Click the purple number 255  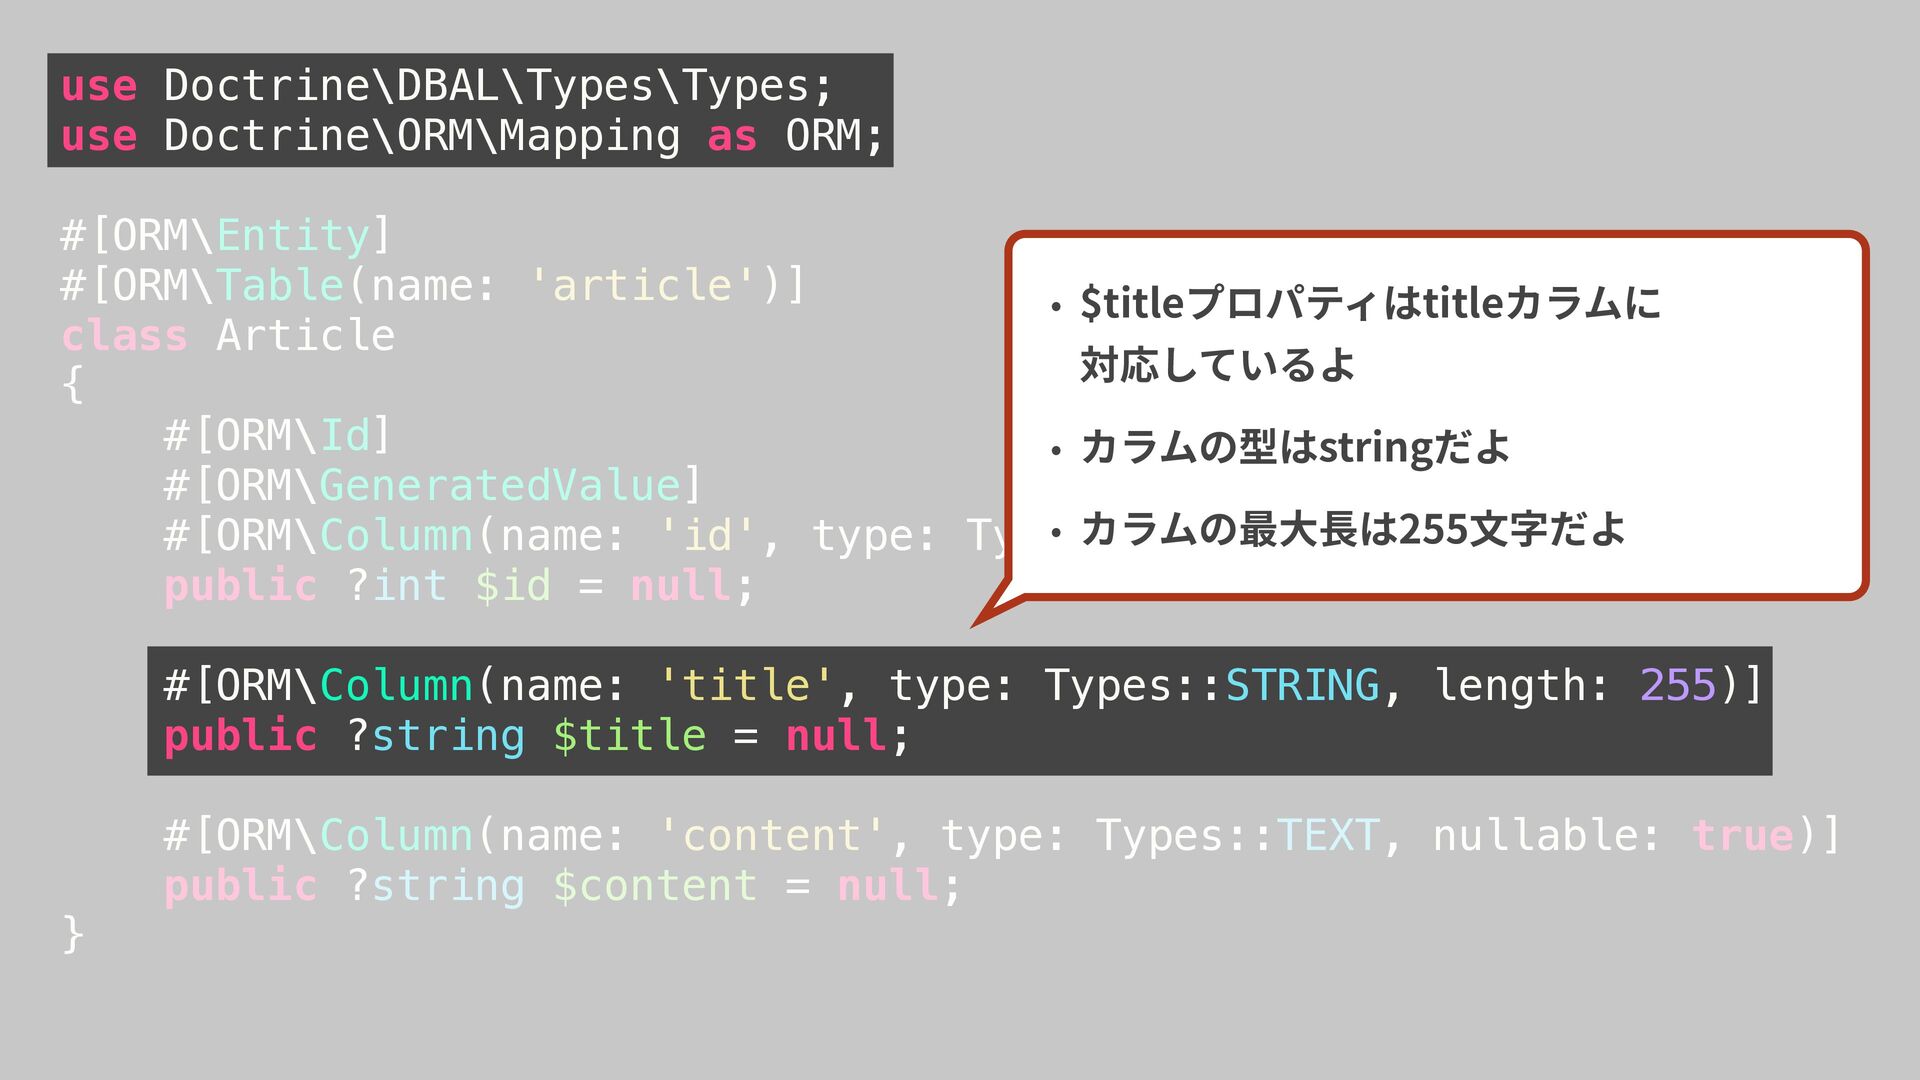[x=1677, y=686]
